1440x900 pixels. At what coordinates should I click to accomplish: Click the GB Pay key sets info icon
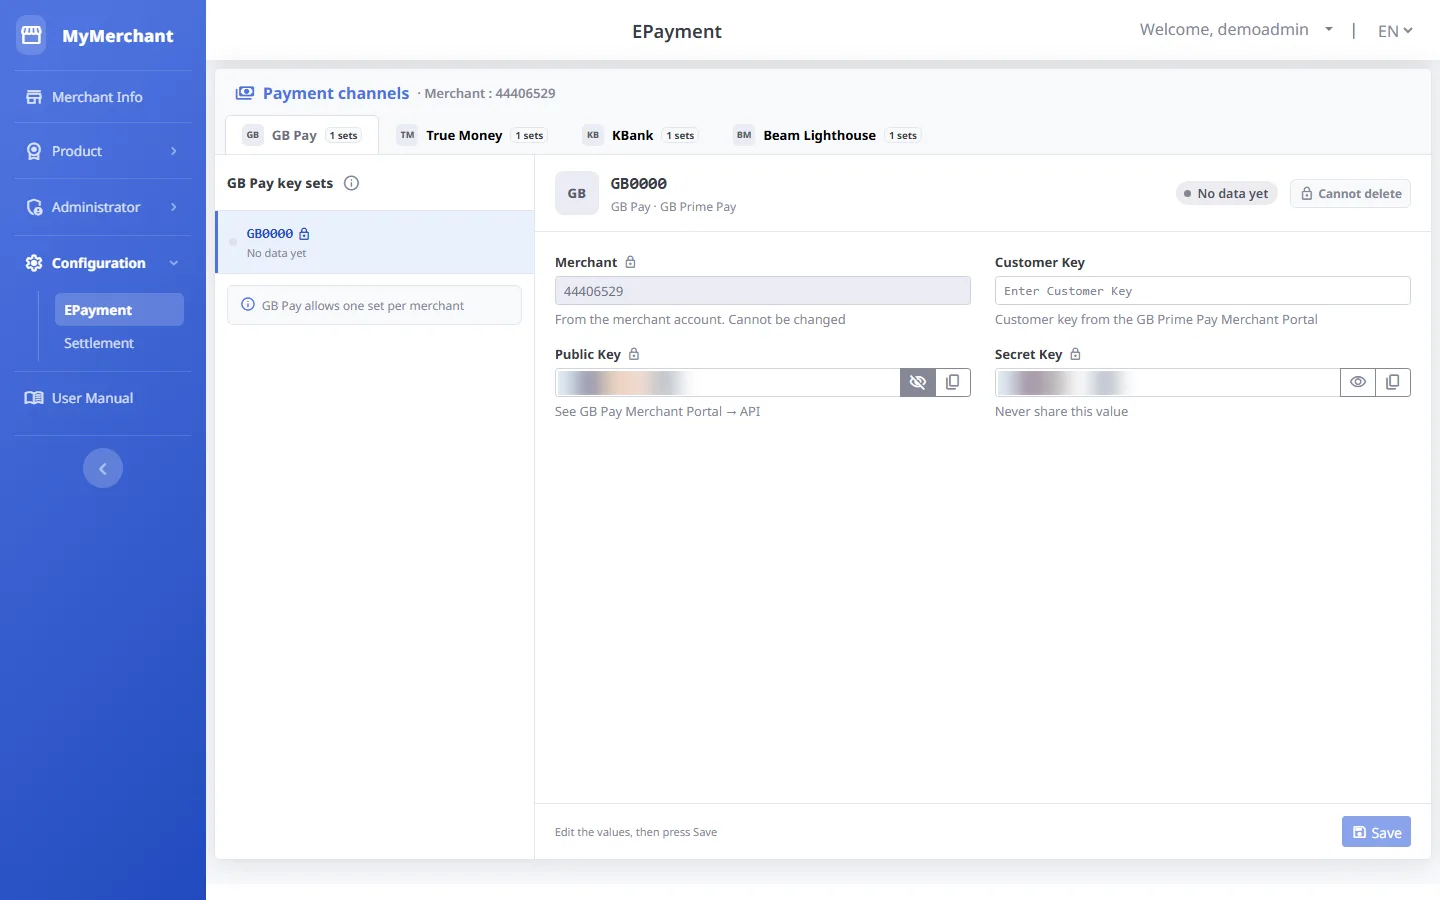tap(351, 183)
